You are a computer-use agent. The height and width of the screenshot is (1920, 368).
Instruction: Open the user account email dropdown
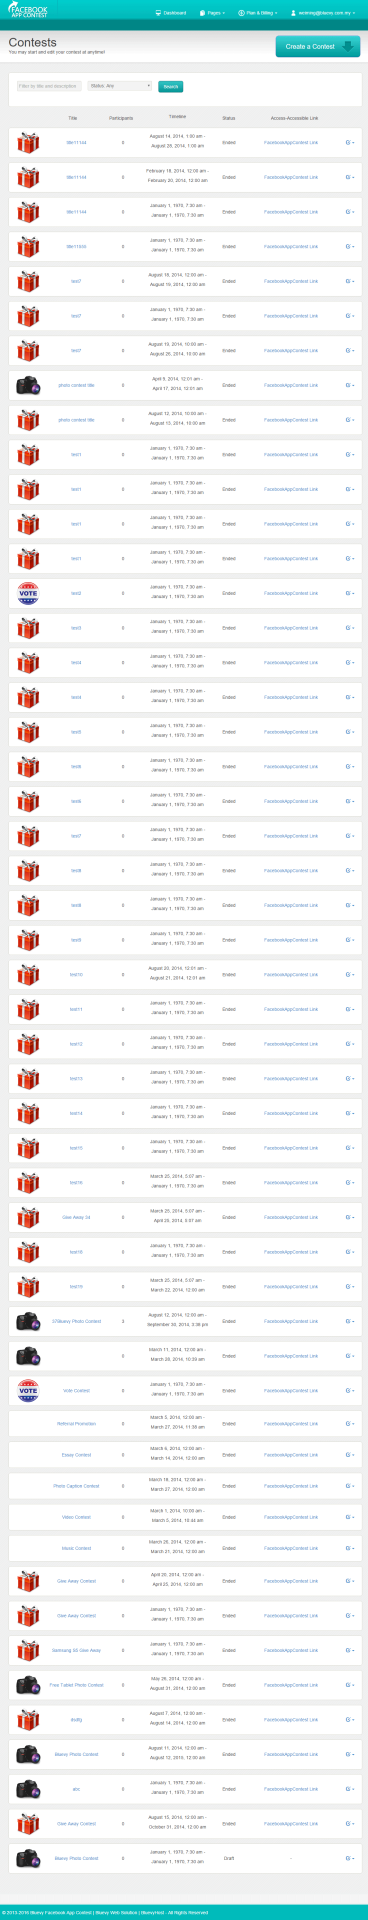[x=324, y=13]
